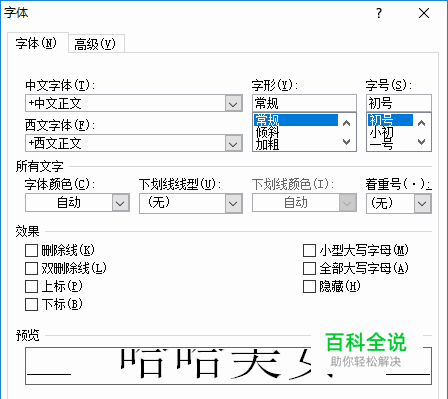
Task: Expand the 中文字体 dropdown arrow
Action: [x=233, y=104]
